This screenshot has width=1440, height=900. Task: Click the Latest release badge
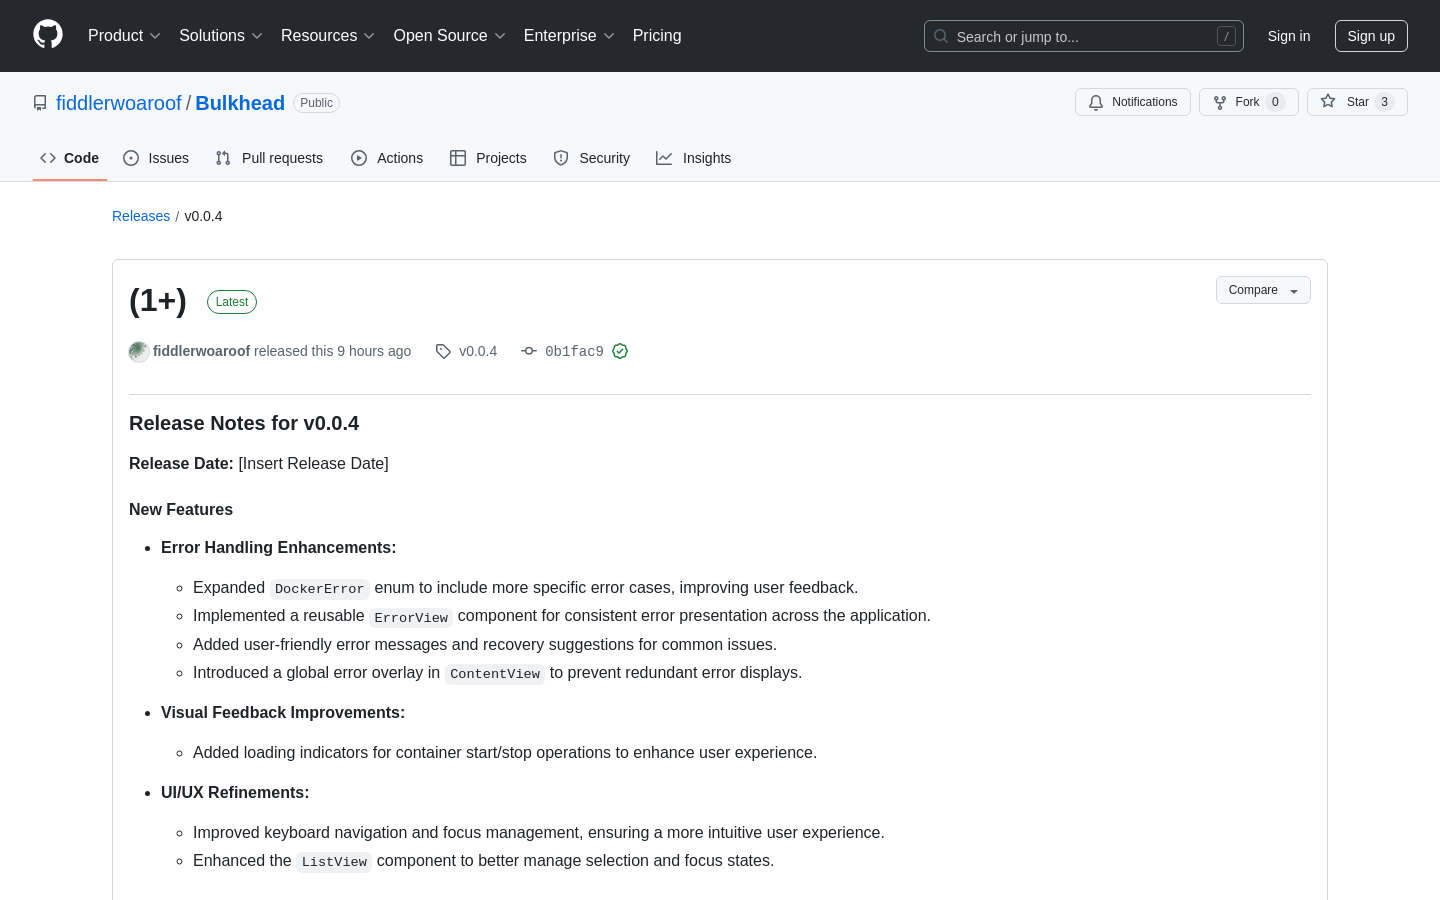[232, 302]
